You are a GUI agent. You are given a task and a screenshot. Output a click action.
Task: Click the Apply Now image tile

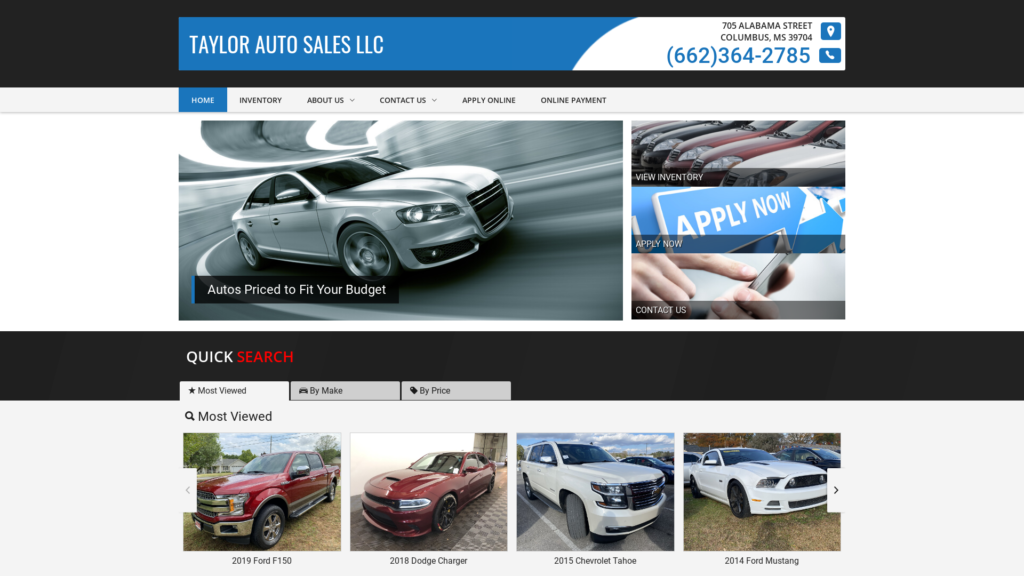click(x=737, y=219)
